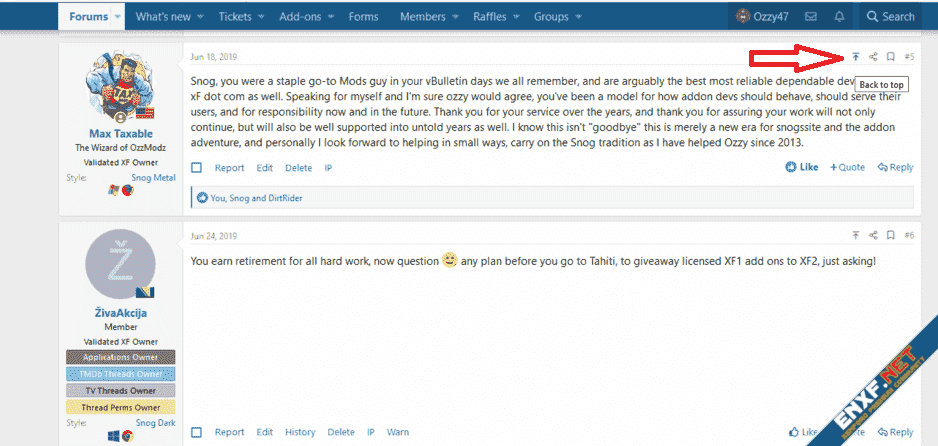
Task: Open the alerts bell icon
Action: click(x=839, y=16)
